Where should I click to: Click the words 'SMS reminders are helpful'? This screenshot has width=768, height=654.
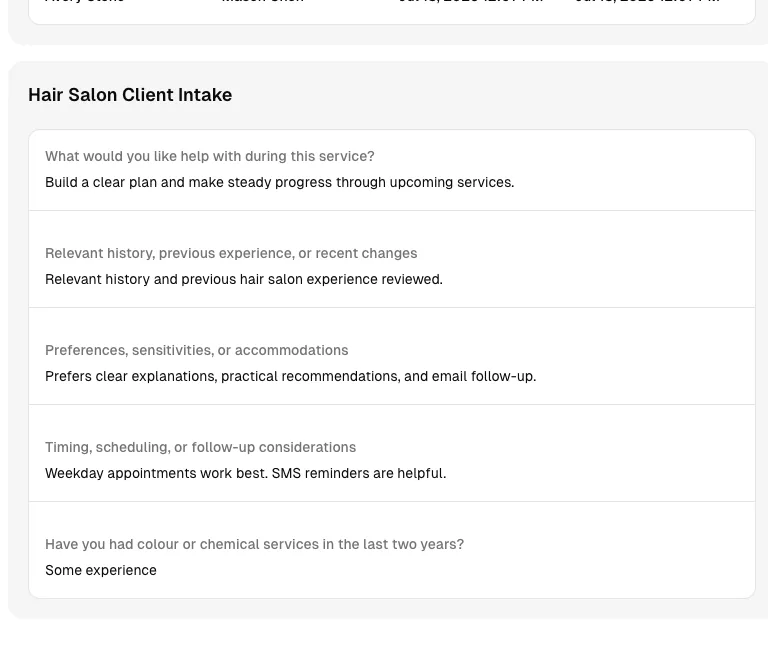tap(359, 473)
